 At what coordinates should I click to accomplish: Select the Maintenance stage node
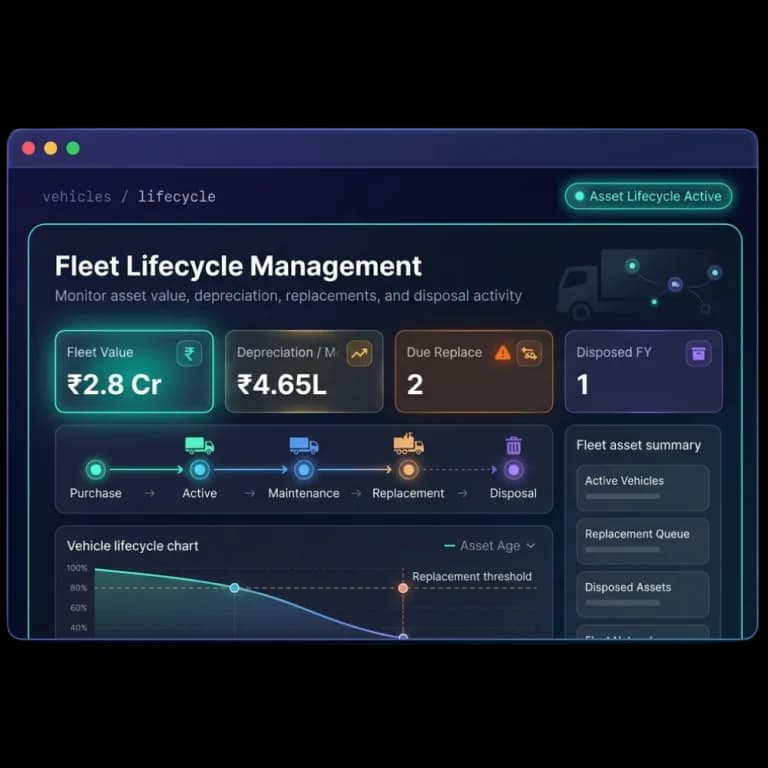[304, 470]
